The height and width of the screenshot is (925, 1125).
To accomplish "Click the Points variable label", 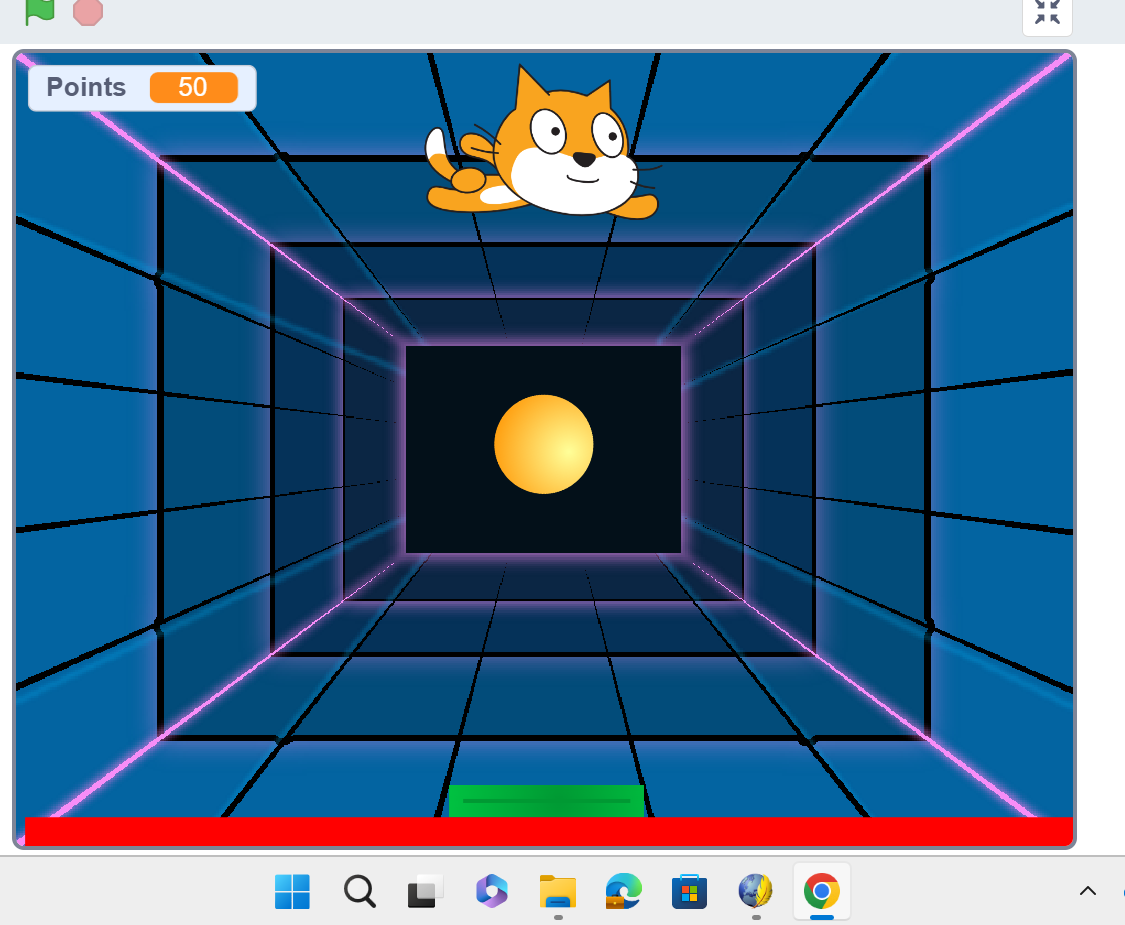I will (86, 88).
